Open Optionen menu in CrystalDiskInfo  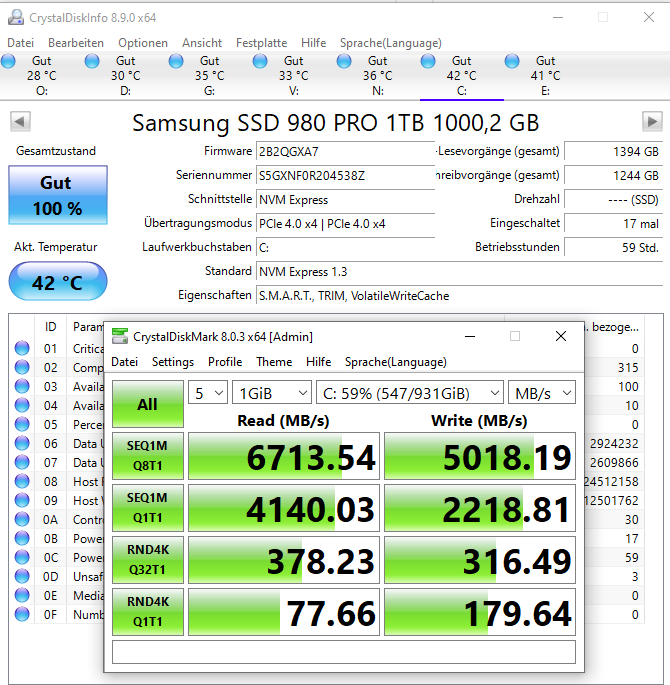click(143, 43)
